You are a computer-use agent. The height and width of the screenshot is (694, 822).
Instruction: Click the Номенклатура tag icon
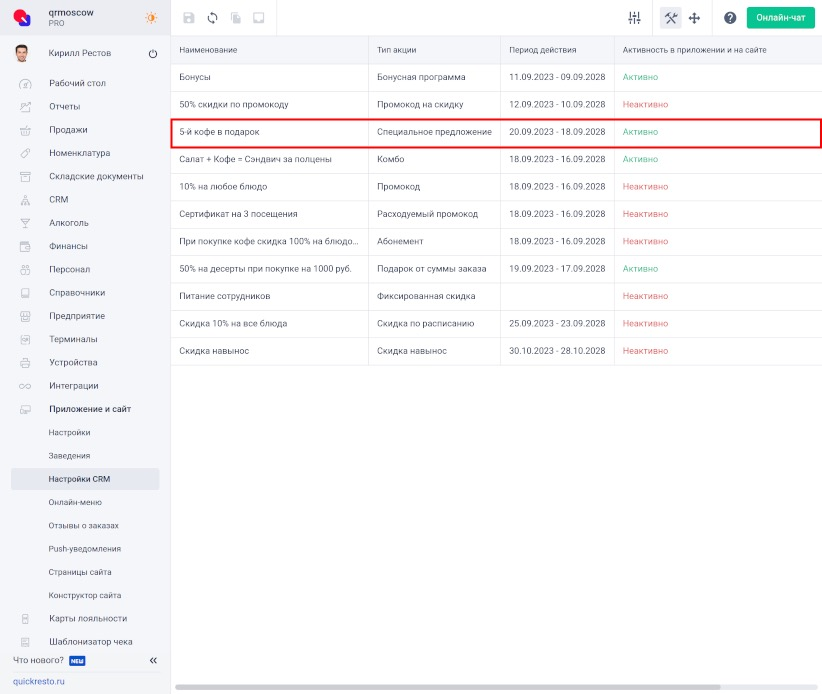click(25, 153)
